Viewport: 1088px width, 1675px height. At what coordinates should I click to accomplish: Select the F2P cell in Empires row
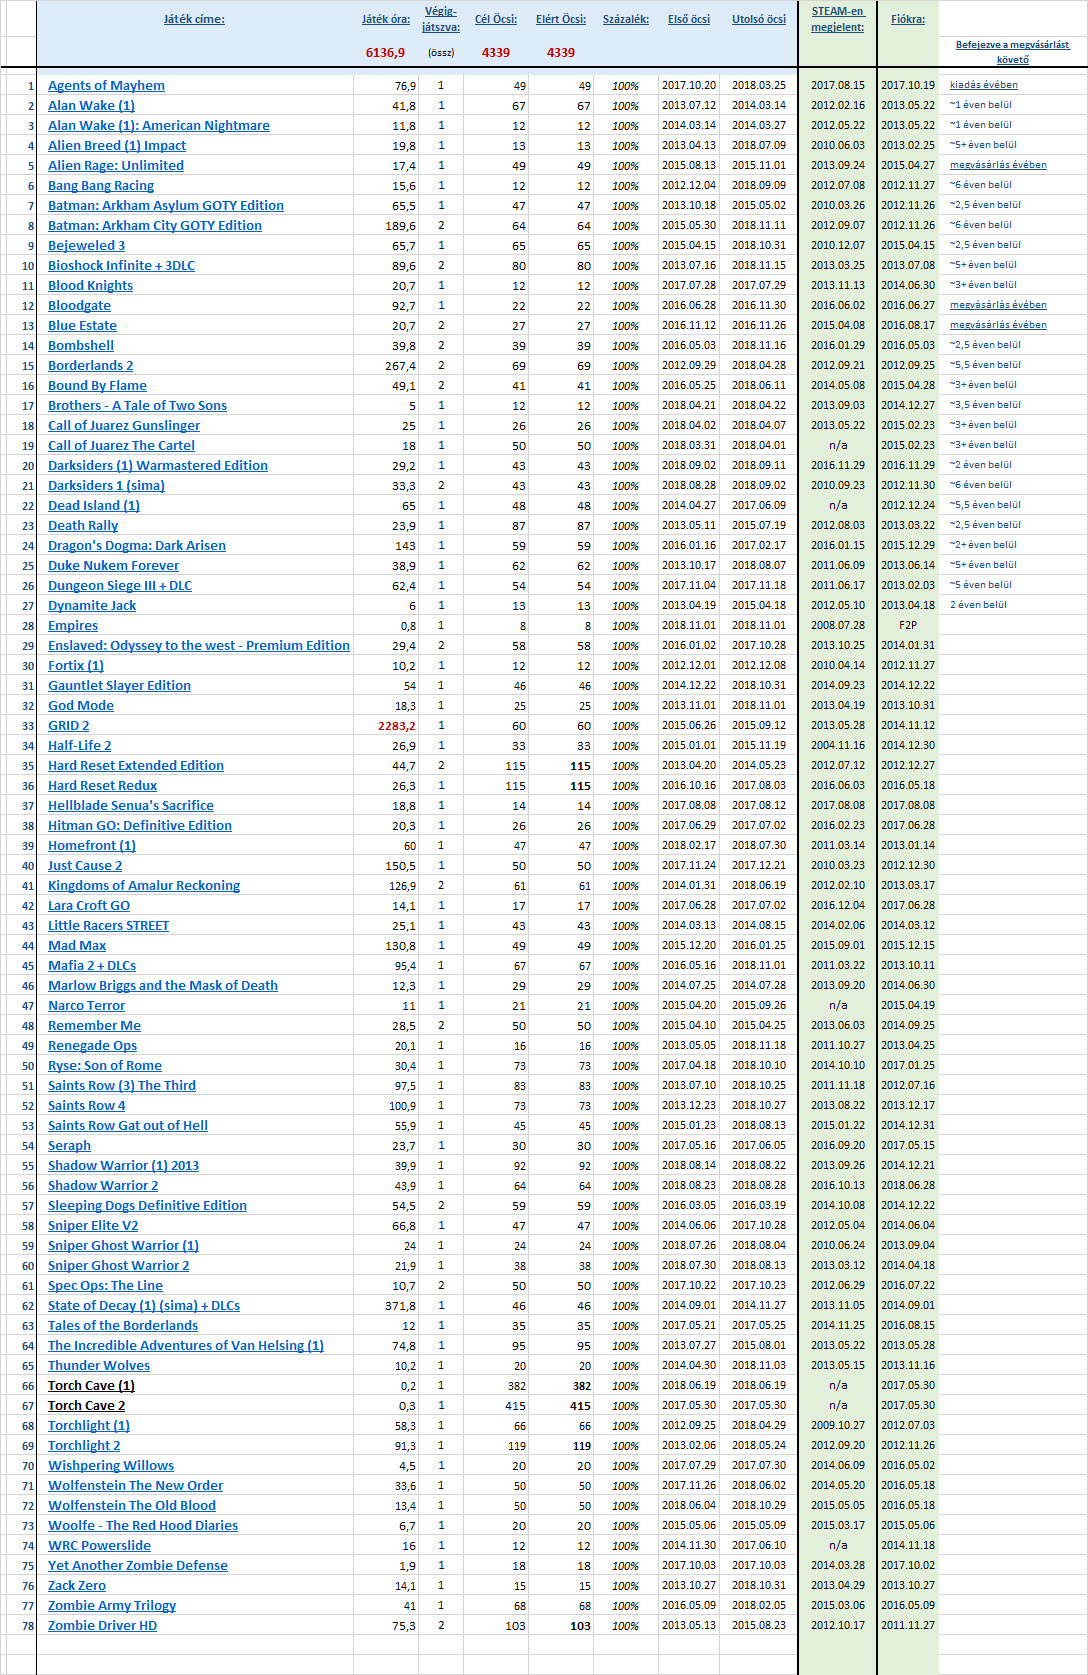point(908,626)
